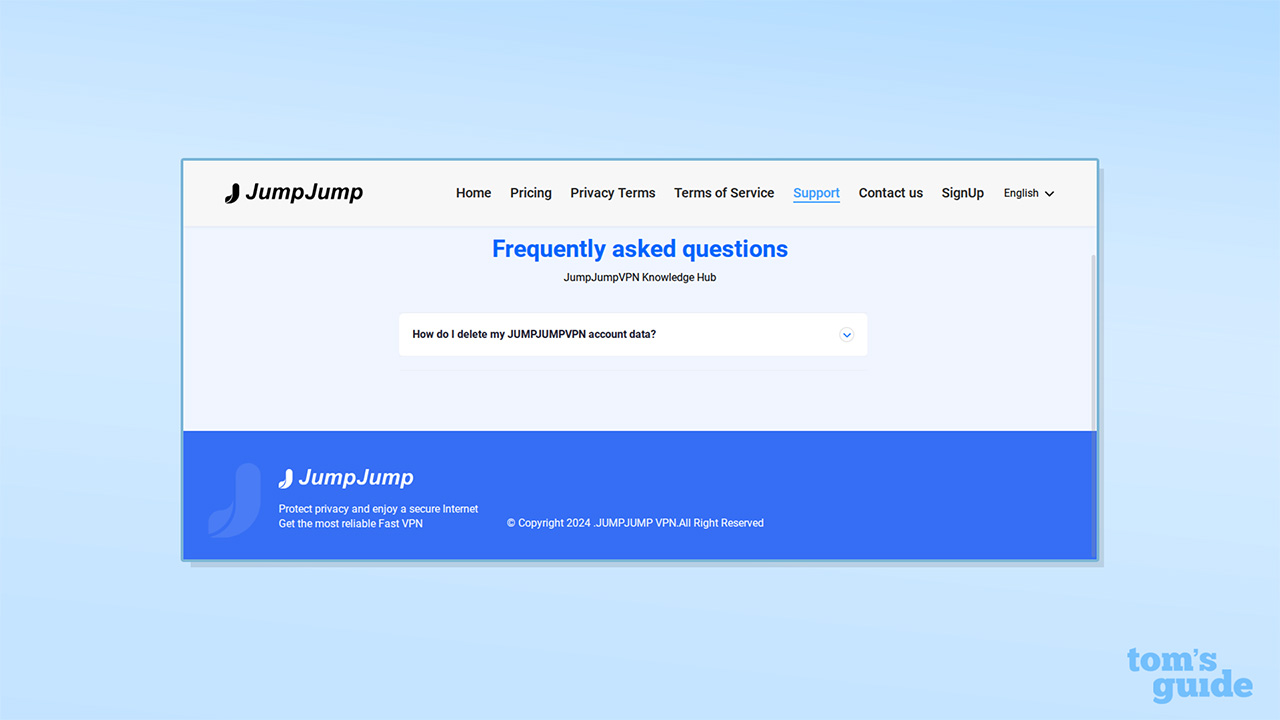
Task: Click the arrow icon beside English
Action: tap(1050, 193)
